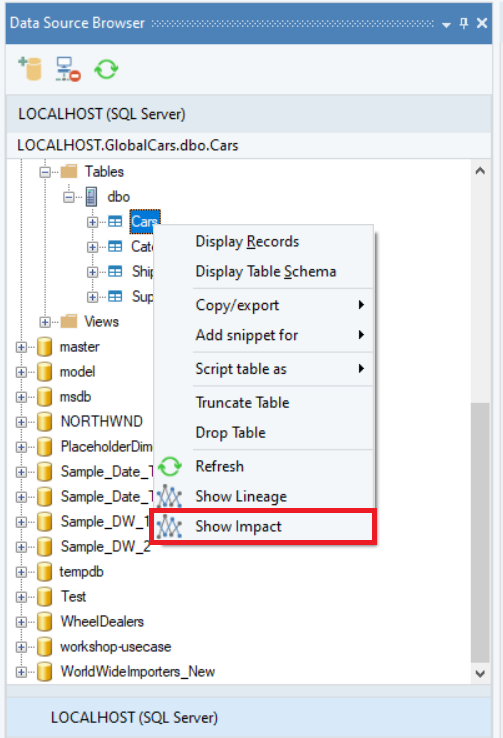Expand the master database node
The image size is (503, 738).
[21, 347]
